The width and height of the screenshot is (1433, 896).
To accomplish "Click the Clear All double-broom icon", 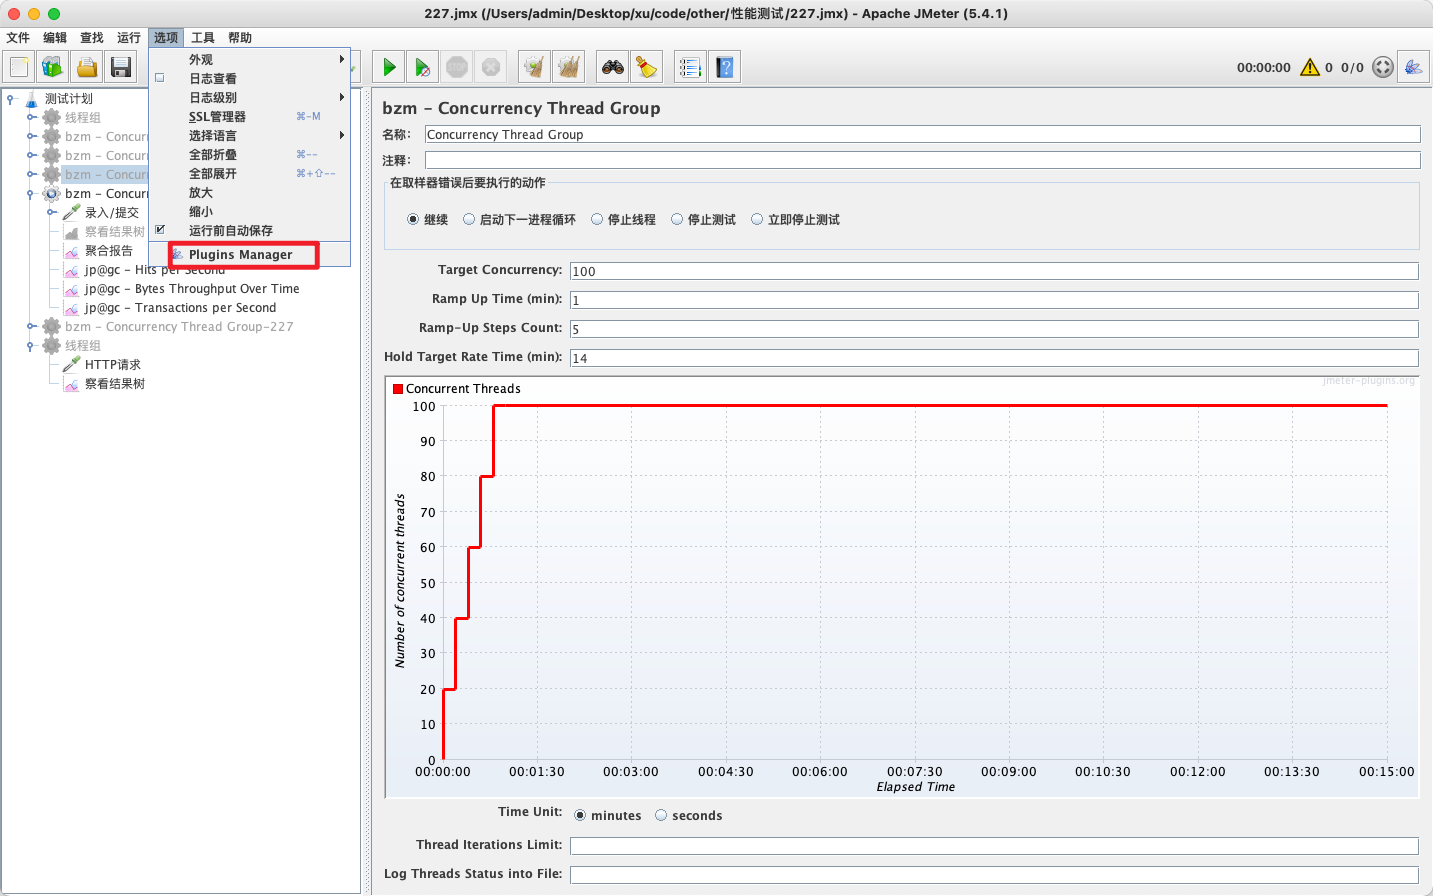I will 569,67.
